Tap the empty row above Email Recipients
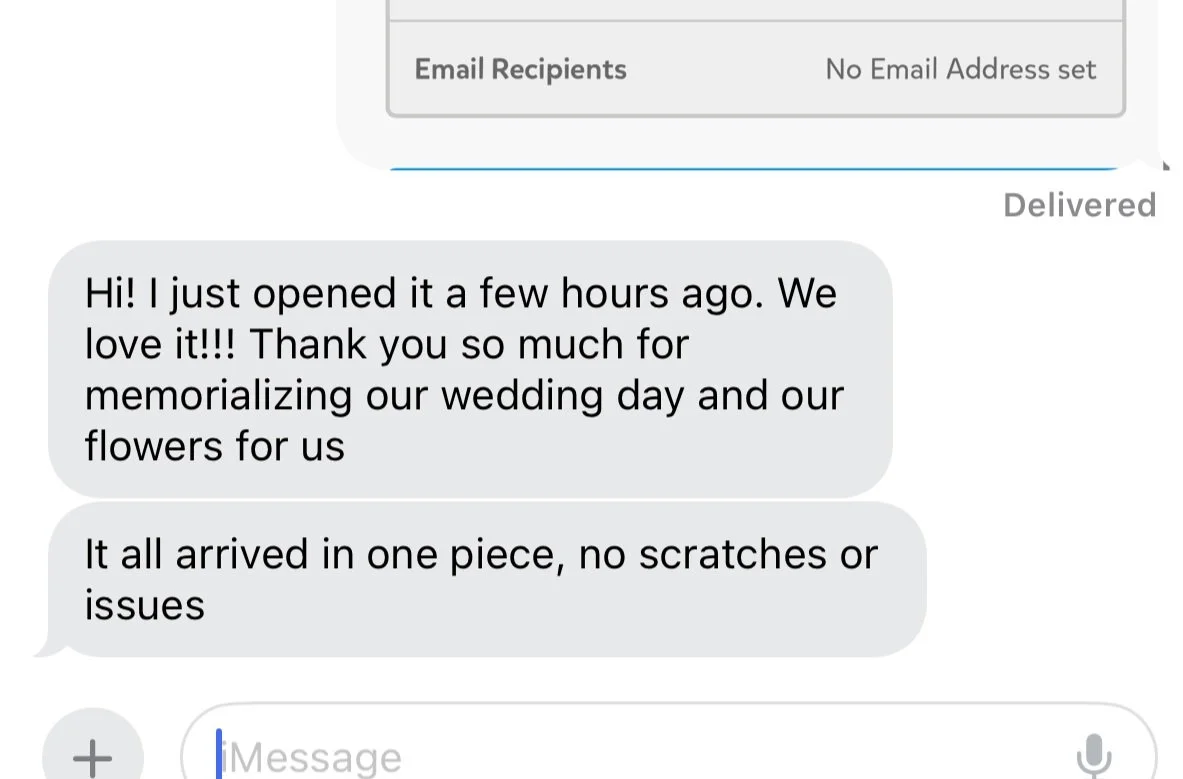1183x779 pixels. (x=755, y=10)
